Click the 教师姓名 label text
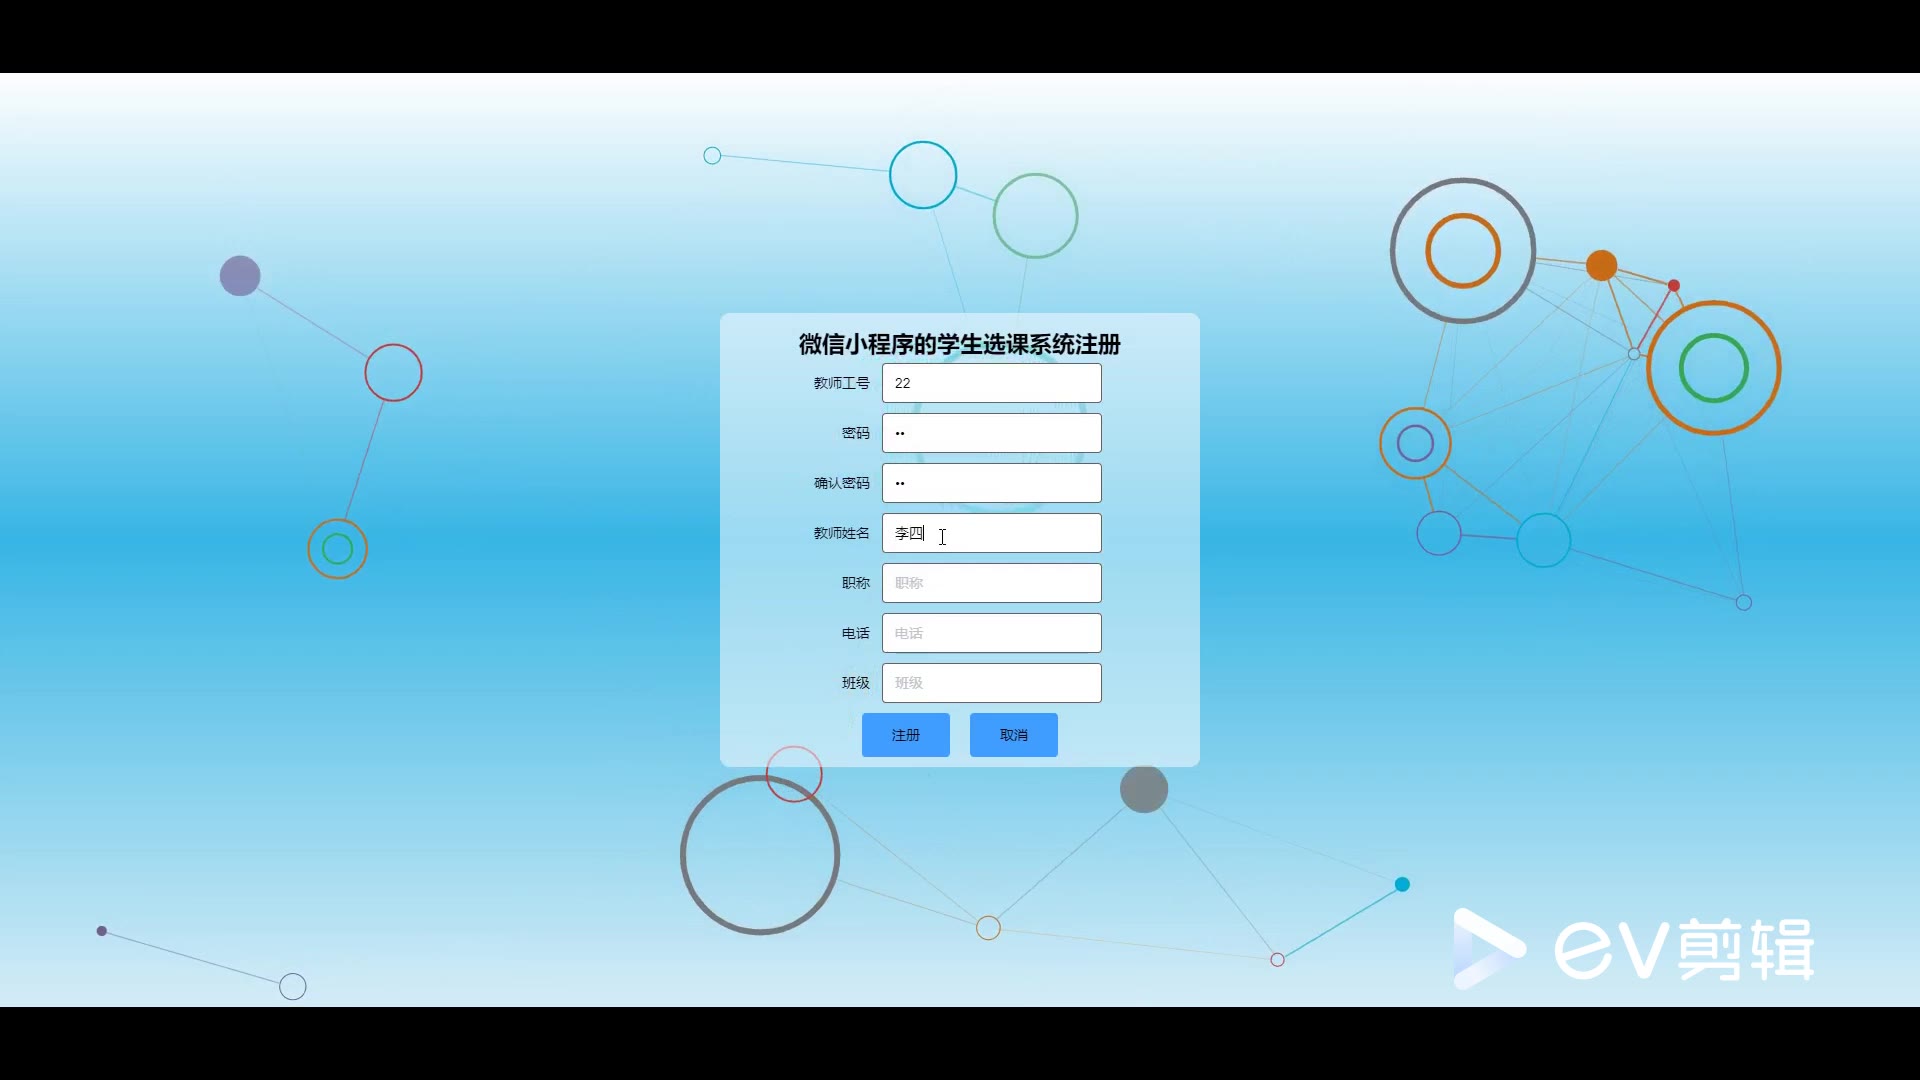Viewport: 1920px width, 1080px height. (841, 533)
